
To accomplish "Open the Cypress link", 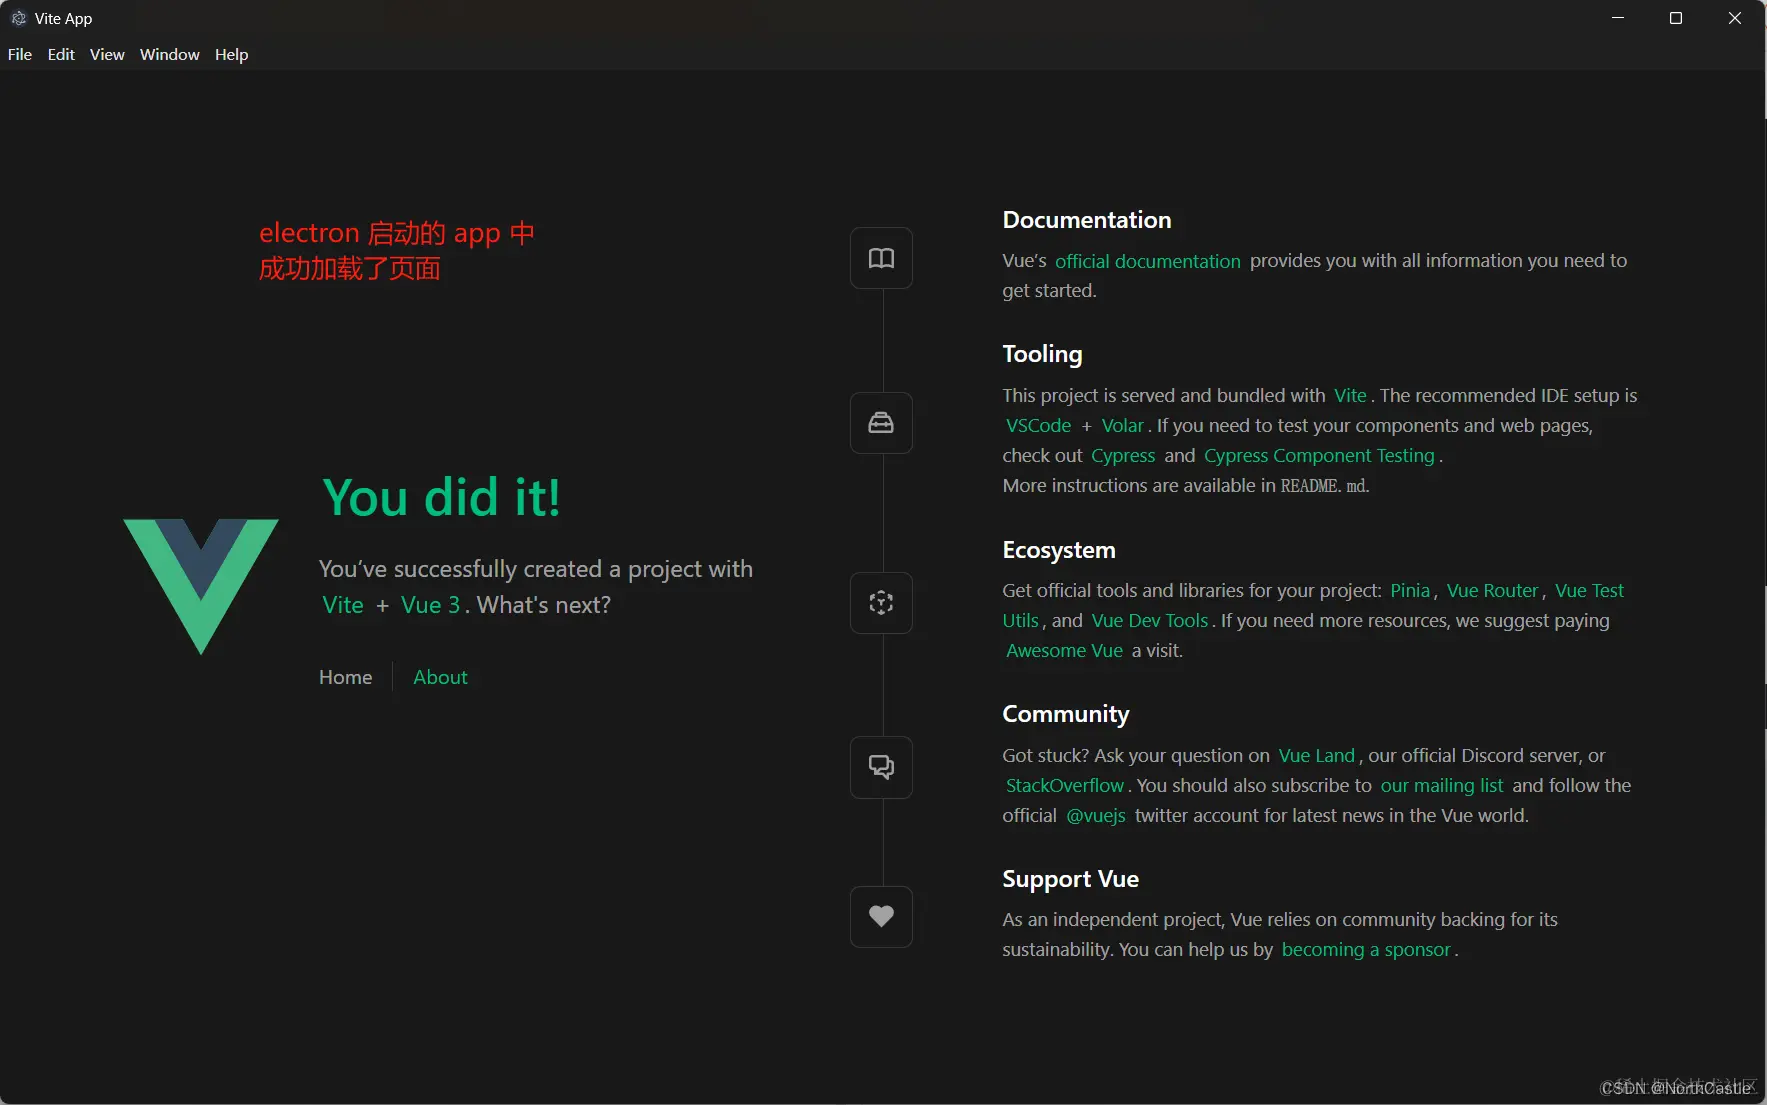I will click(1123, 455).
